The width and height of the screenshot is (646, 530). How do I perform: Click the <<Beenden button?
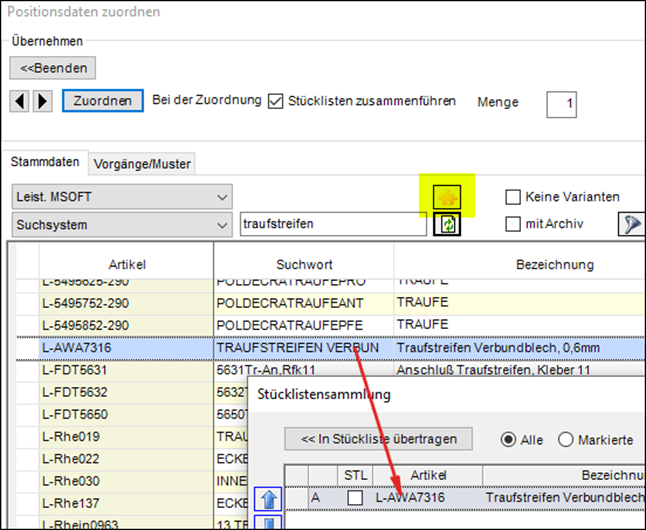pyautogui.click(x=54, y=68)
